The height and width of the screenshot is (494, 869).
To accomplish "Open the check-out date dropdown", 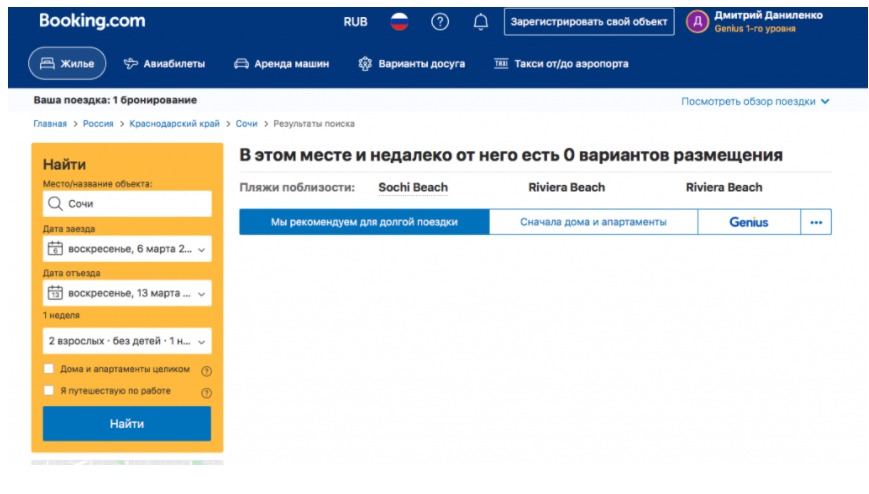I will click(127, 293).
